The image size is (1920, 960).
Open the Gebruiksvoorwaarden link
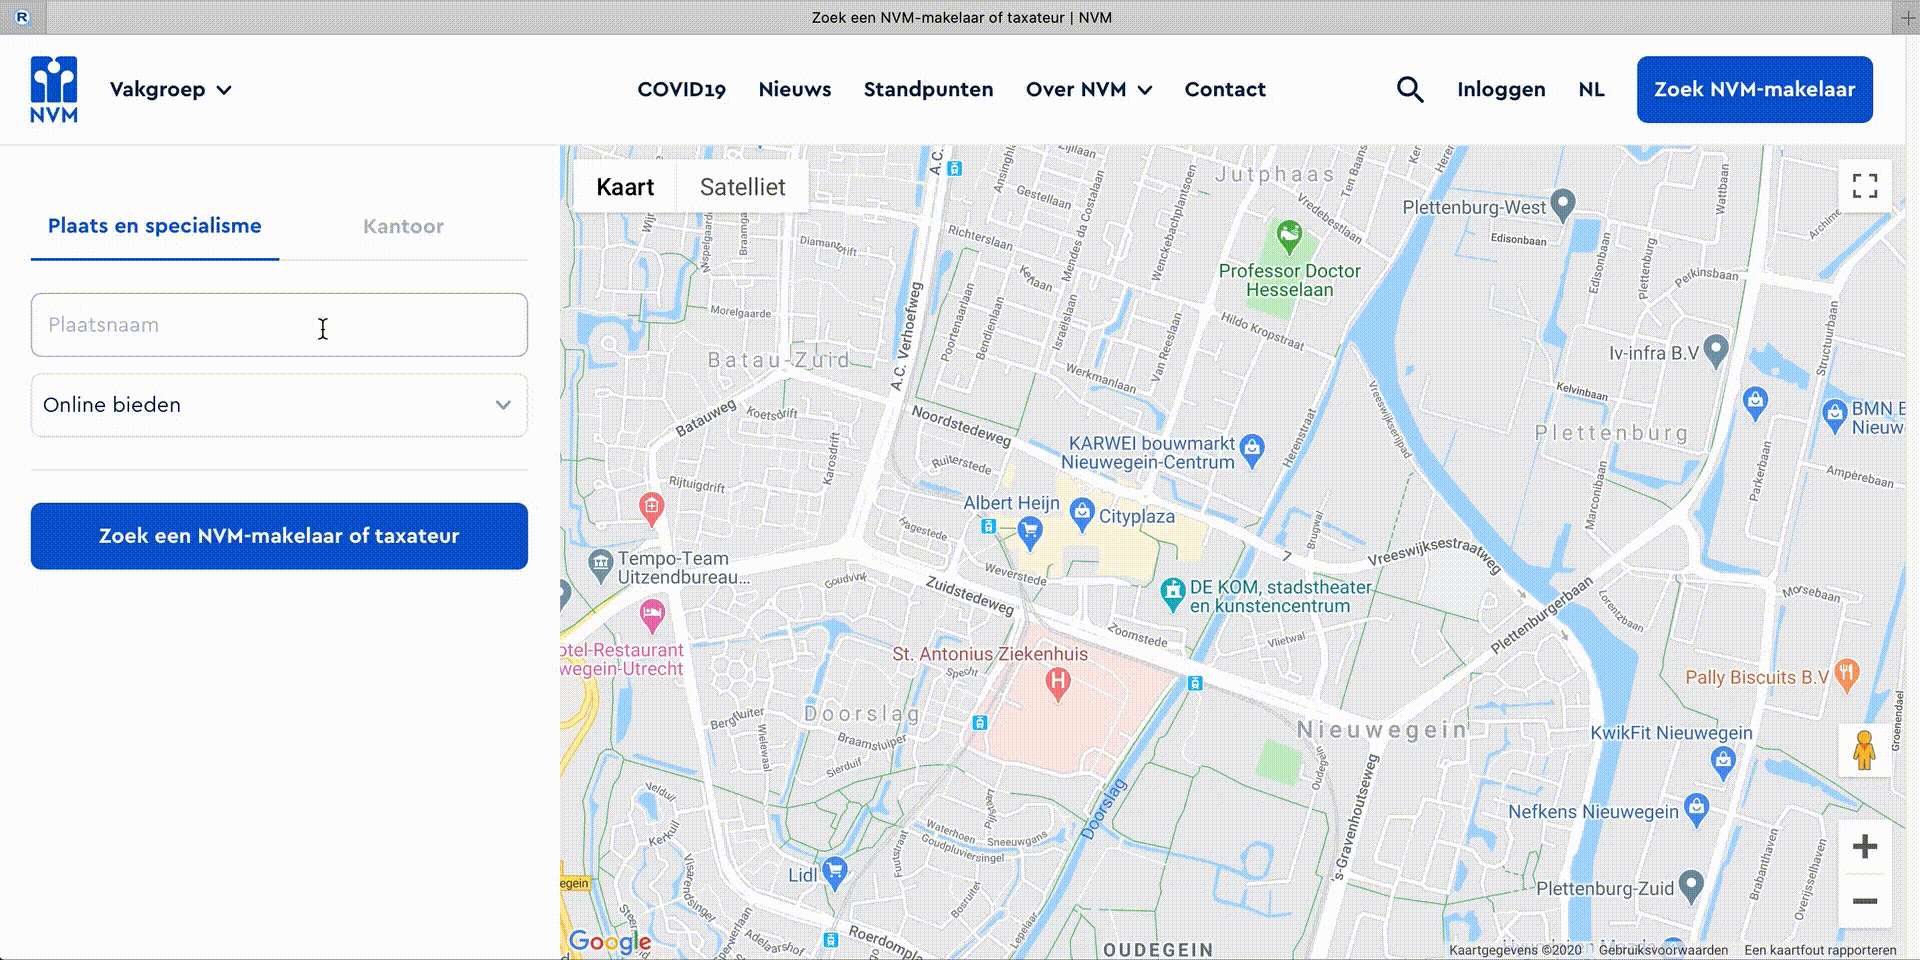pyautogui.click(x=1663, y=950)
